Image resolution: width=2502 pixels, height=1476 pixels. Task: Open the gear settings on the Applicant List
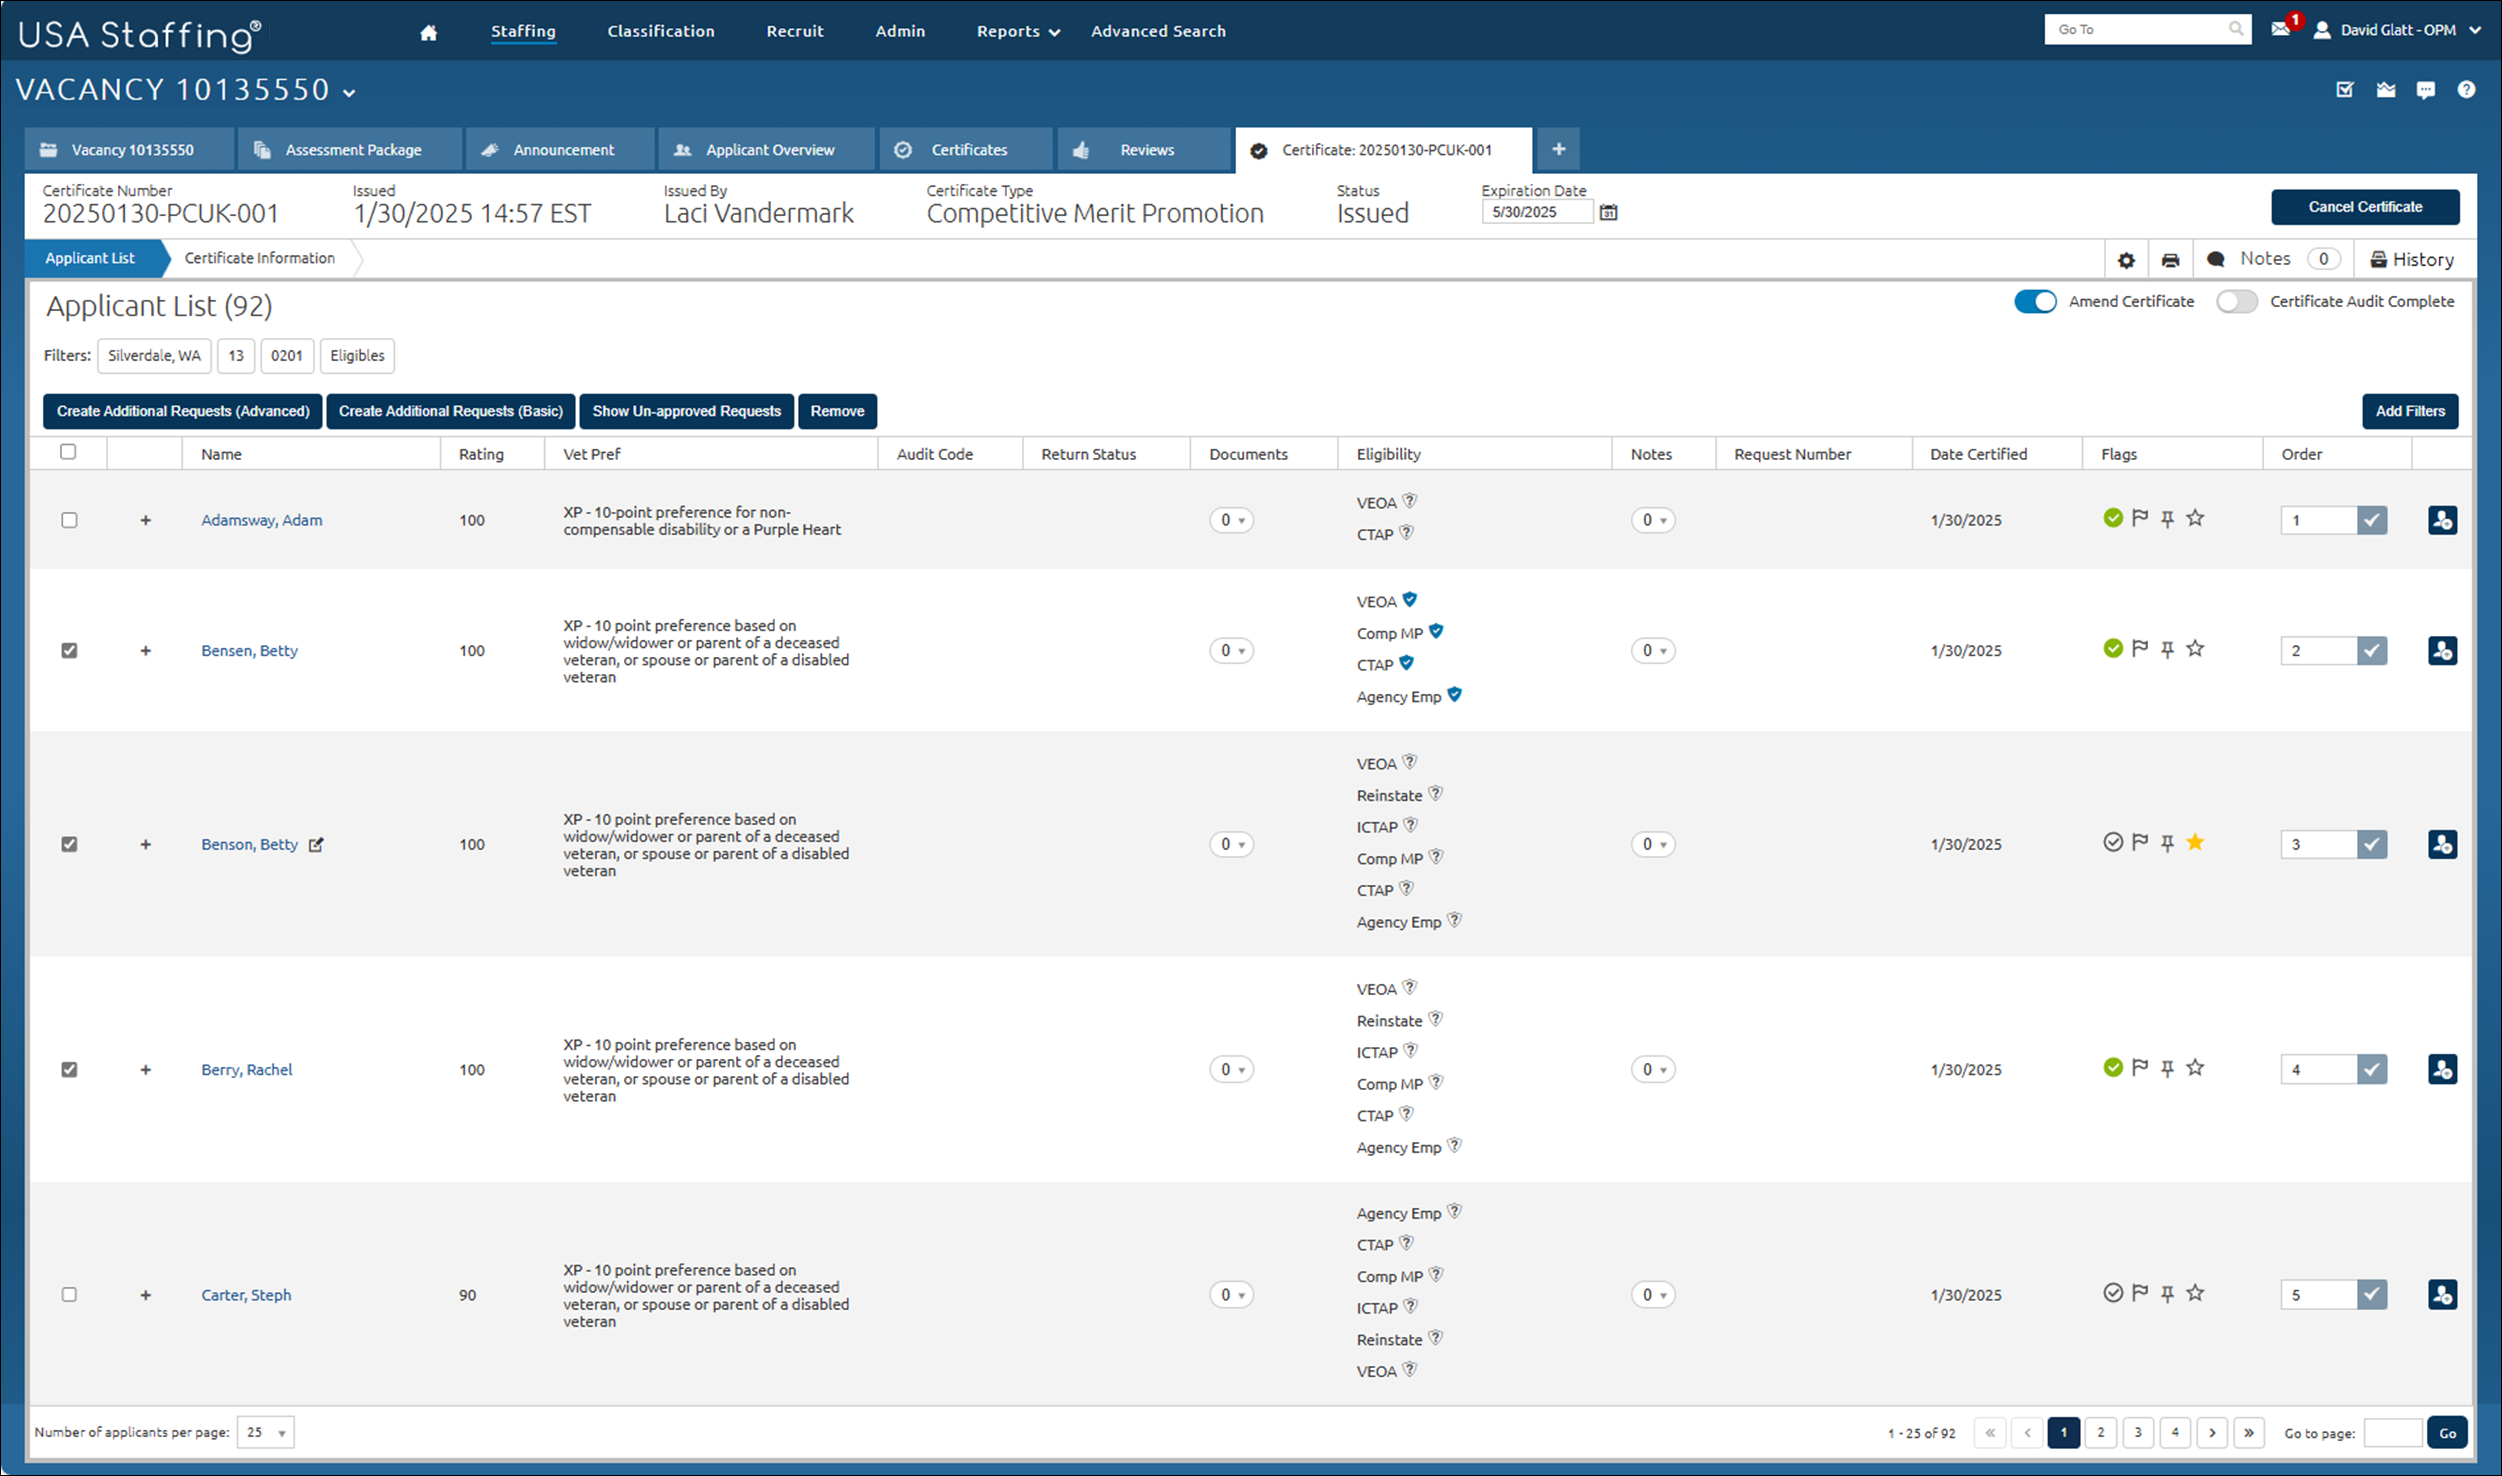click(2127, 259)
